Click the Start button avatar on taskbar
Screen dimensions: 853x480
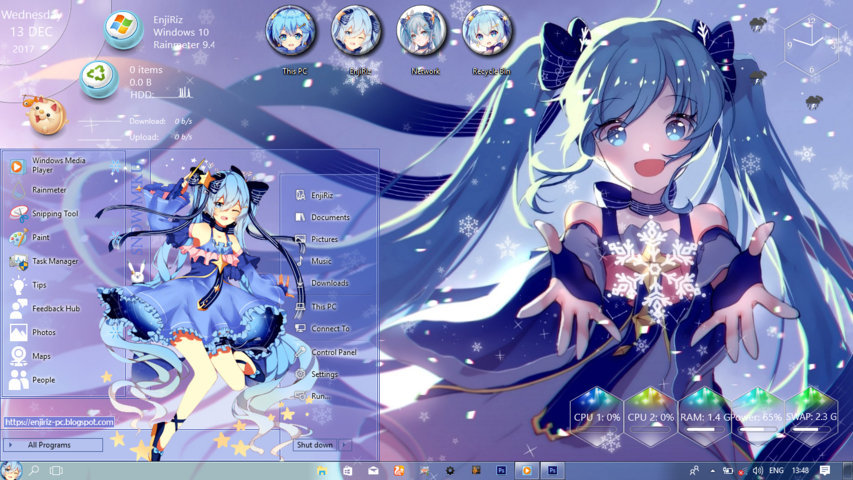[x=11, y=470]
